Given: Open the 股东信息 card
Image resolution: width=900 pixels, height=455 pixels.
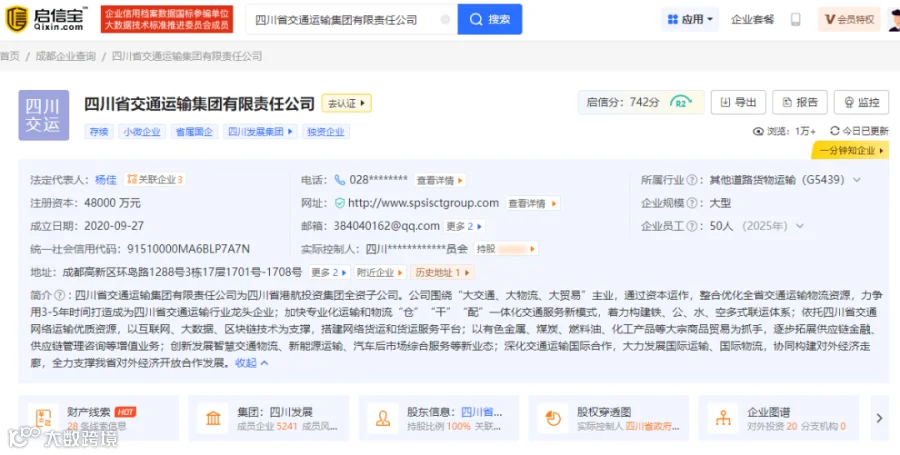Looking at the screenshot, I should click(439, 419).
